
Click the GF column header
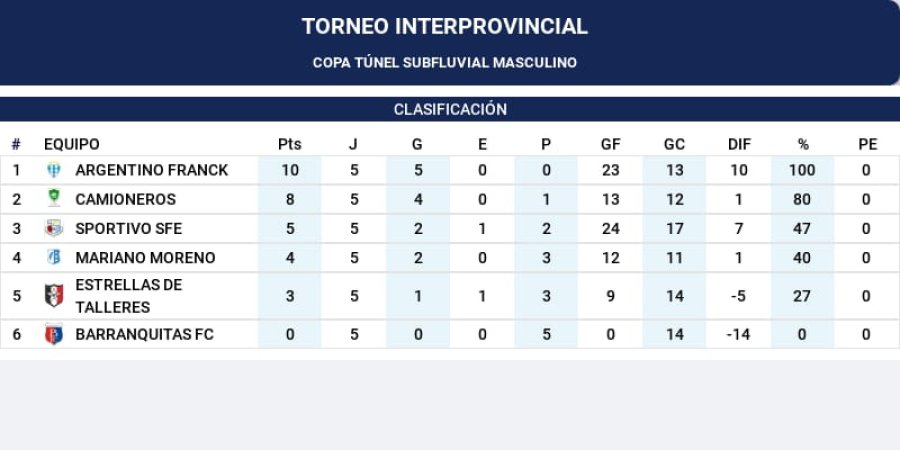(610, 144)
